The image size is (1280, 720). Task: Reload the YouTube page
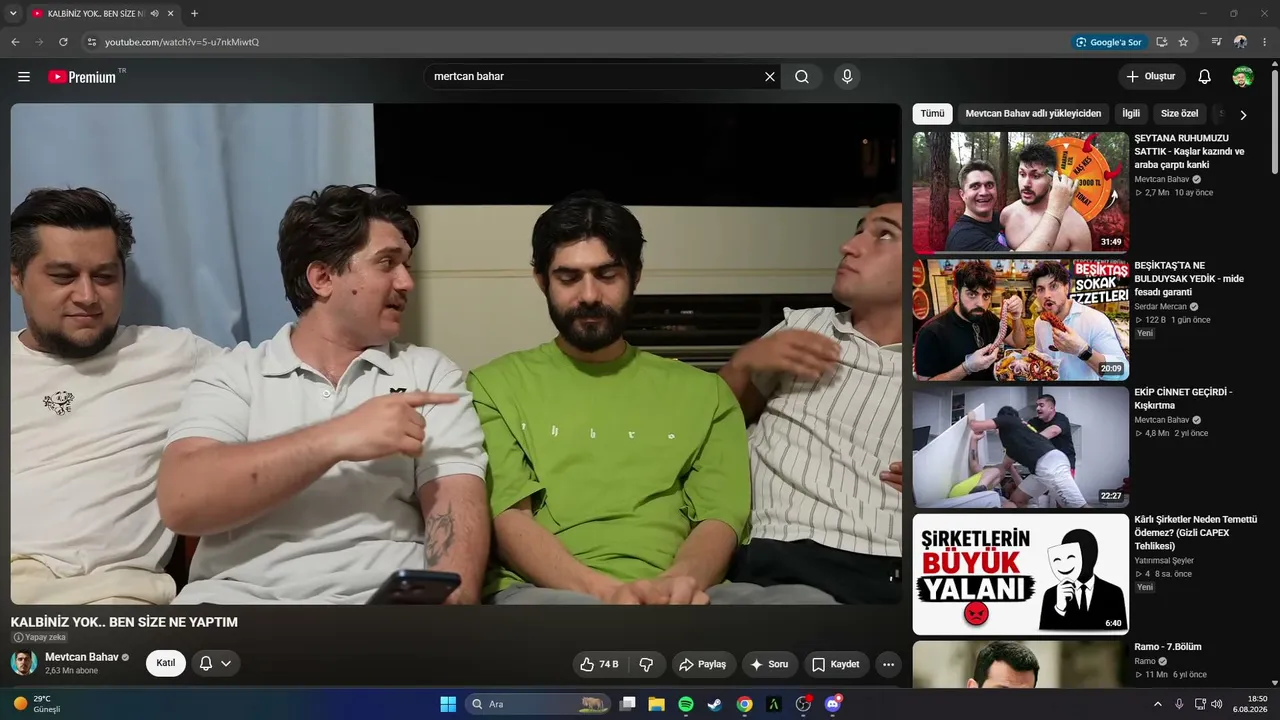coord(63,42)
